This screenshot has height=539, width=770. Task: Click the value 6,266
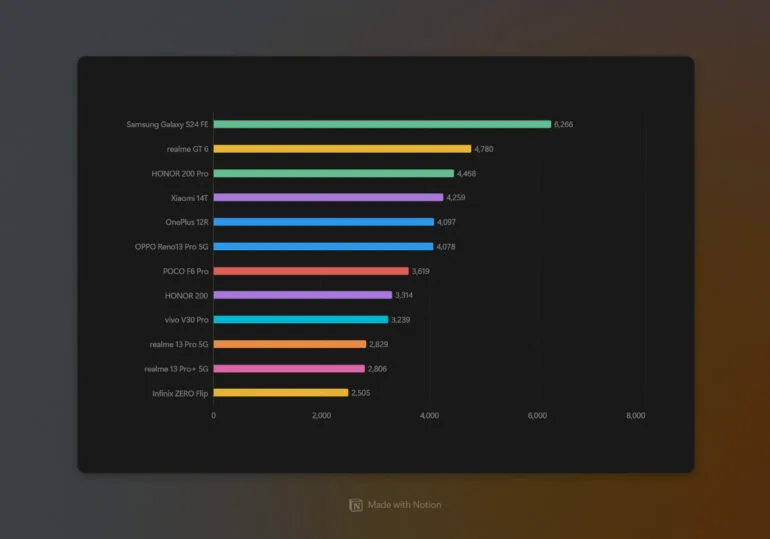click(x=564, y=125)
